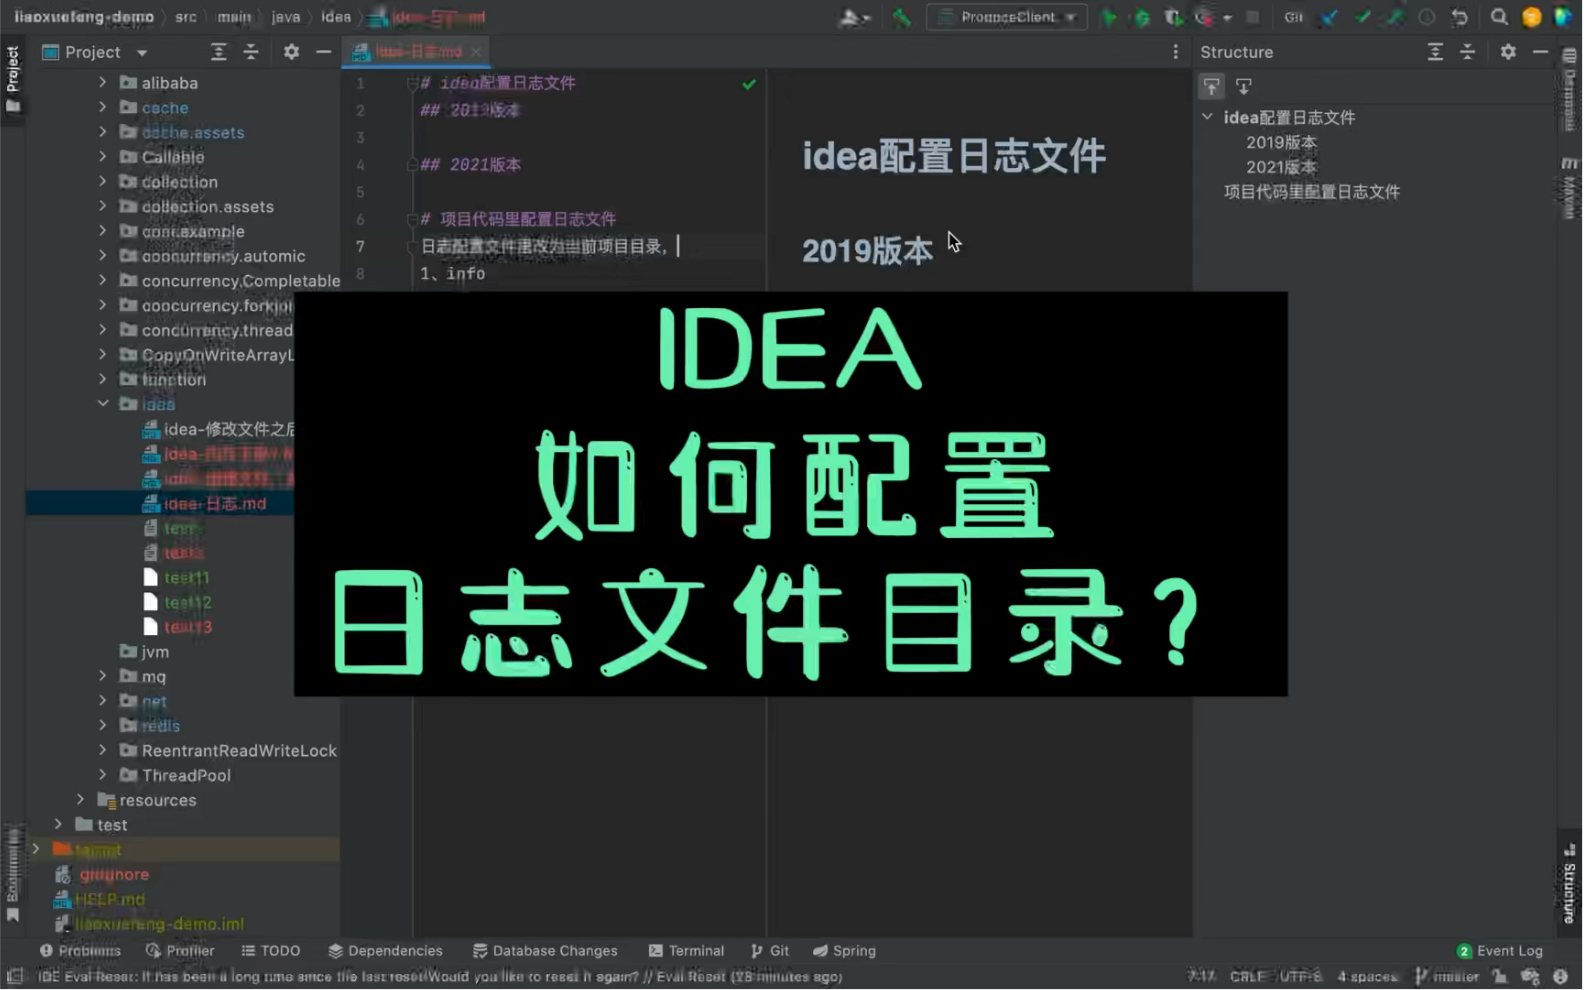
Task: Open Search Everywhere magnifier icon
Action: click(1499, 17)
